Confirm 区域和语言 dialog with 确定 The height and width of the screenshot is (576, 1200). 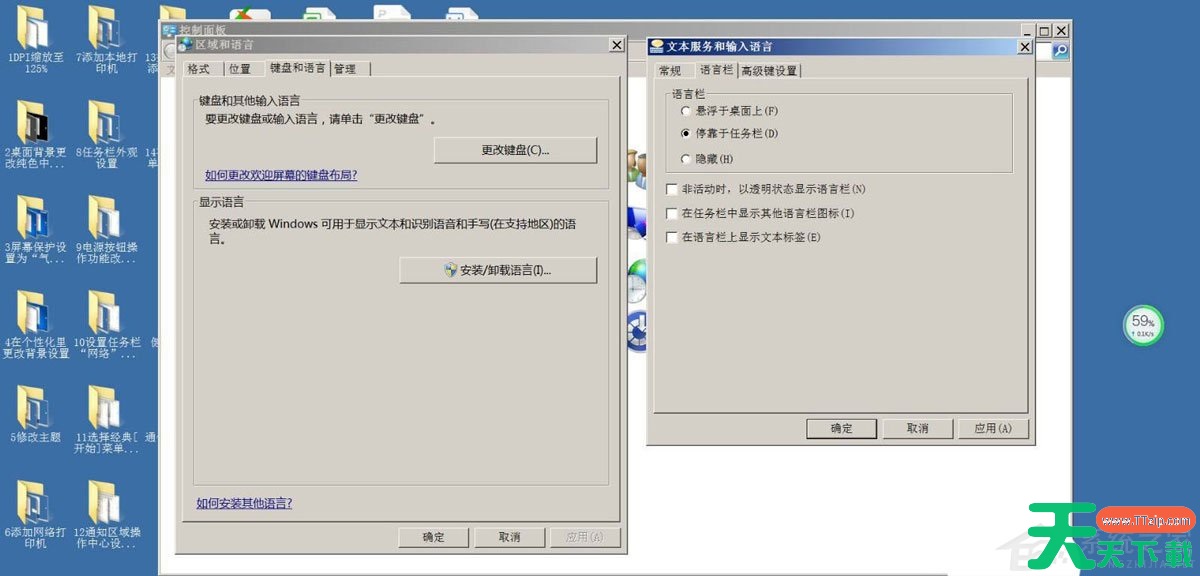434,537
